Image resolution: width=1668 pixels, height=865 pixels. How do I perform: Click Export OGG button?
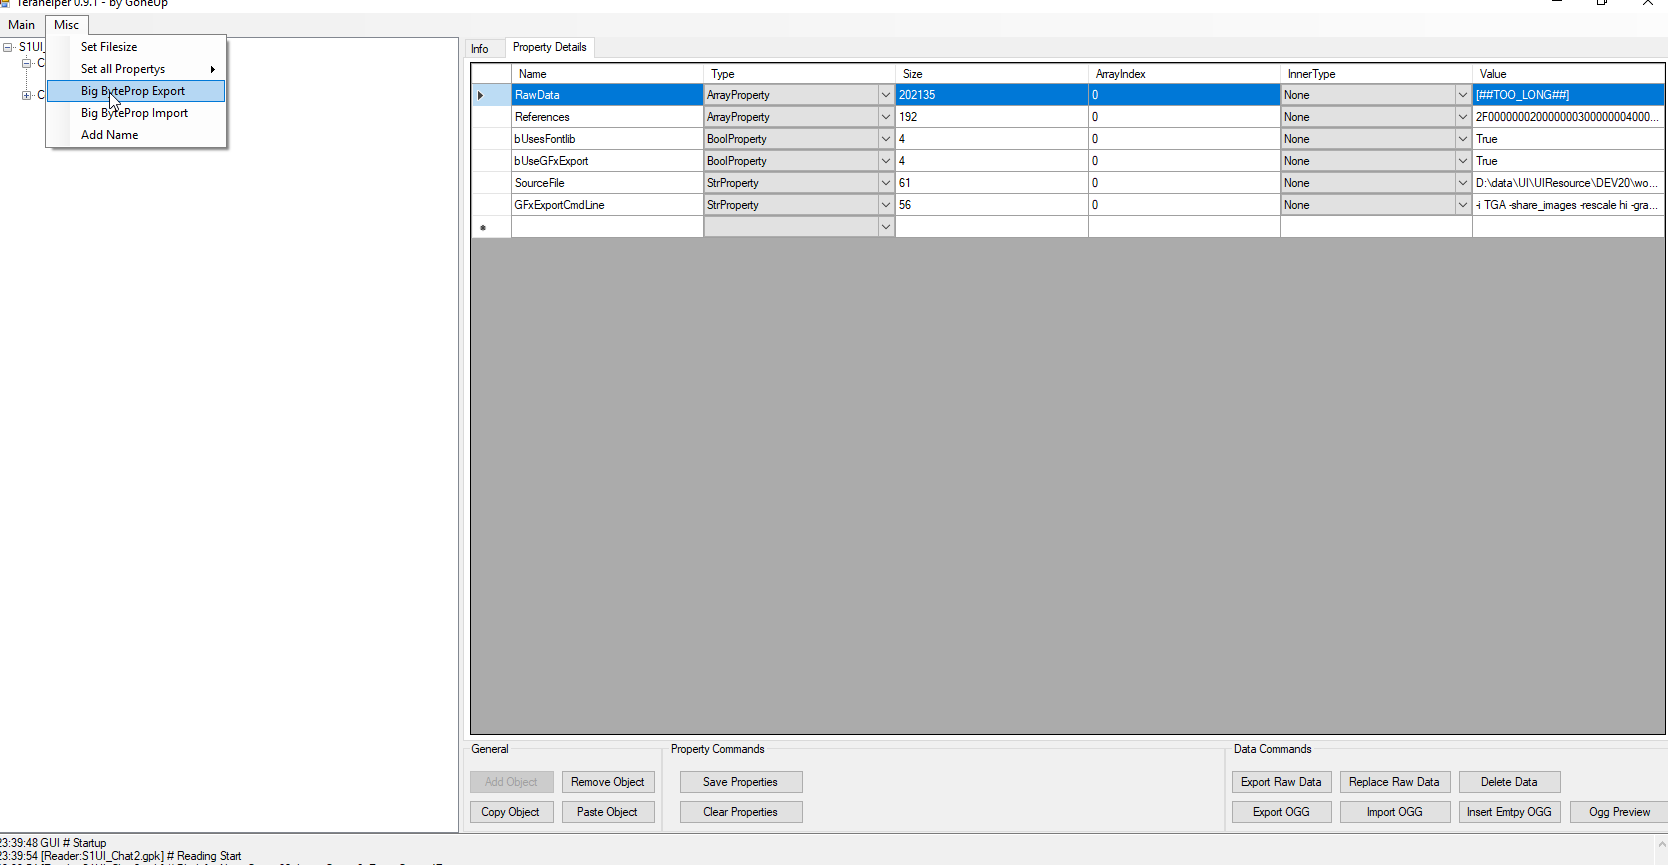click(1282, 812)
